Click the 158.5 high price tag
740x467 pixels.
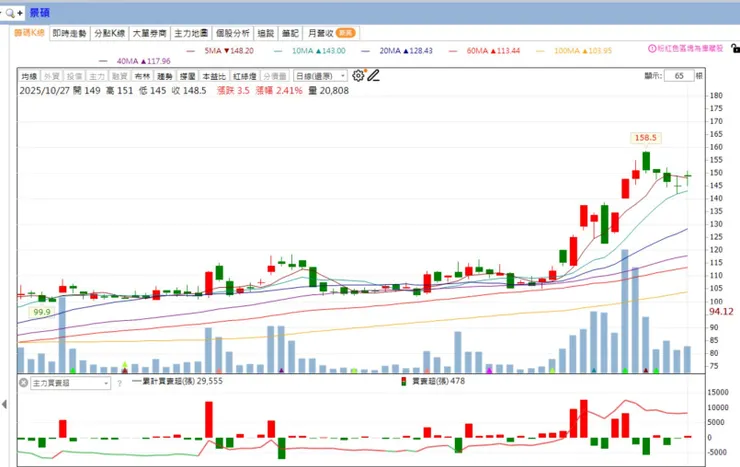[x=646, y=138]
